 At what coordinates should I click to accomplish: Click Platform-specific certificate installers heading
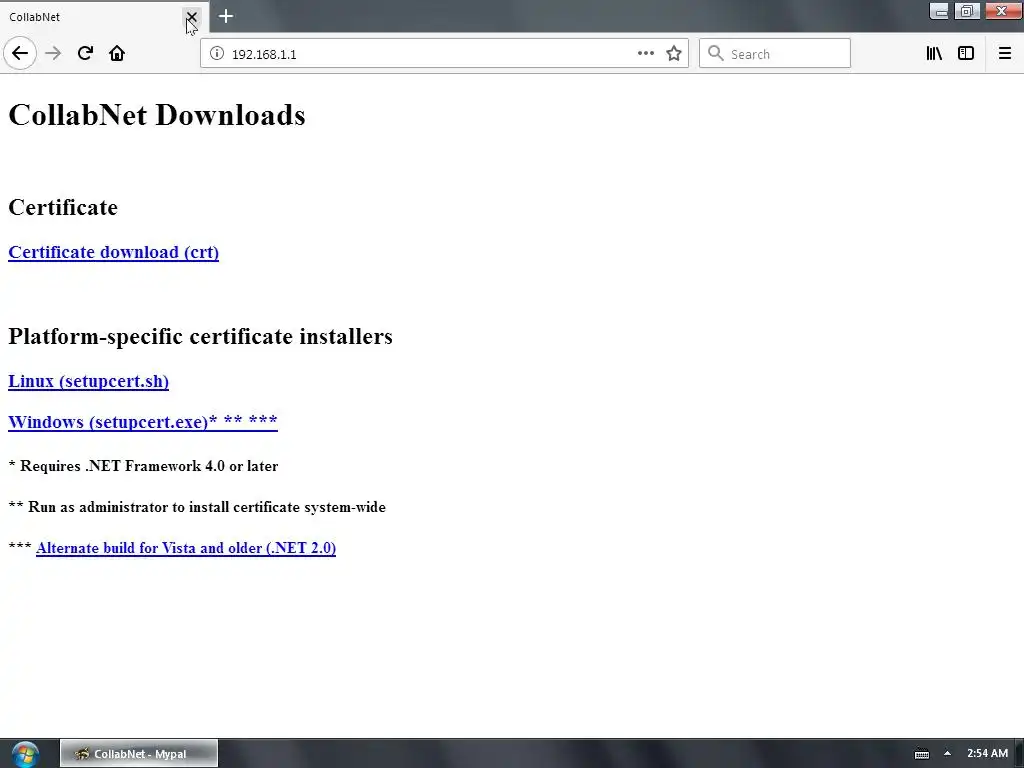tap(200, 336)
